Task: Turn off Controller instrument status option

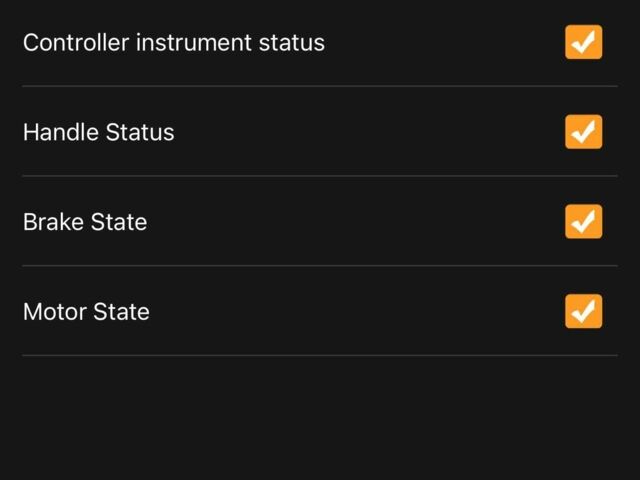Action: (x=583, y=42)
